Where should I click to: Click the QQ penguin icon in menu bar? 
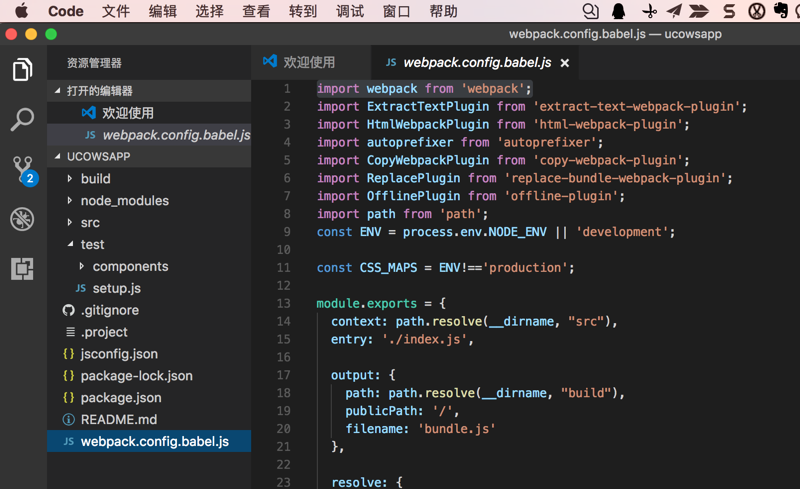point(618,11)
